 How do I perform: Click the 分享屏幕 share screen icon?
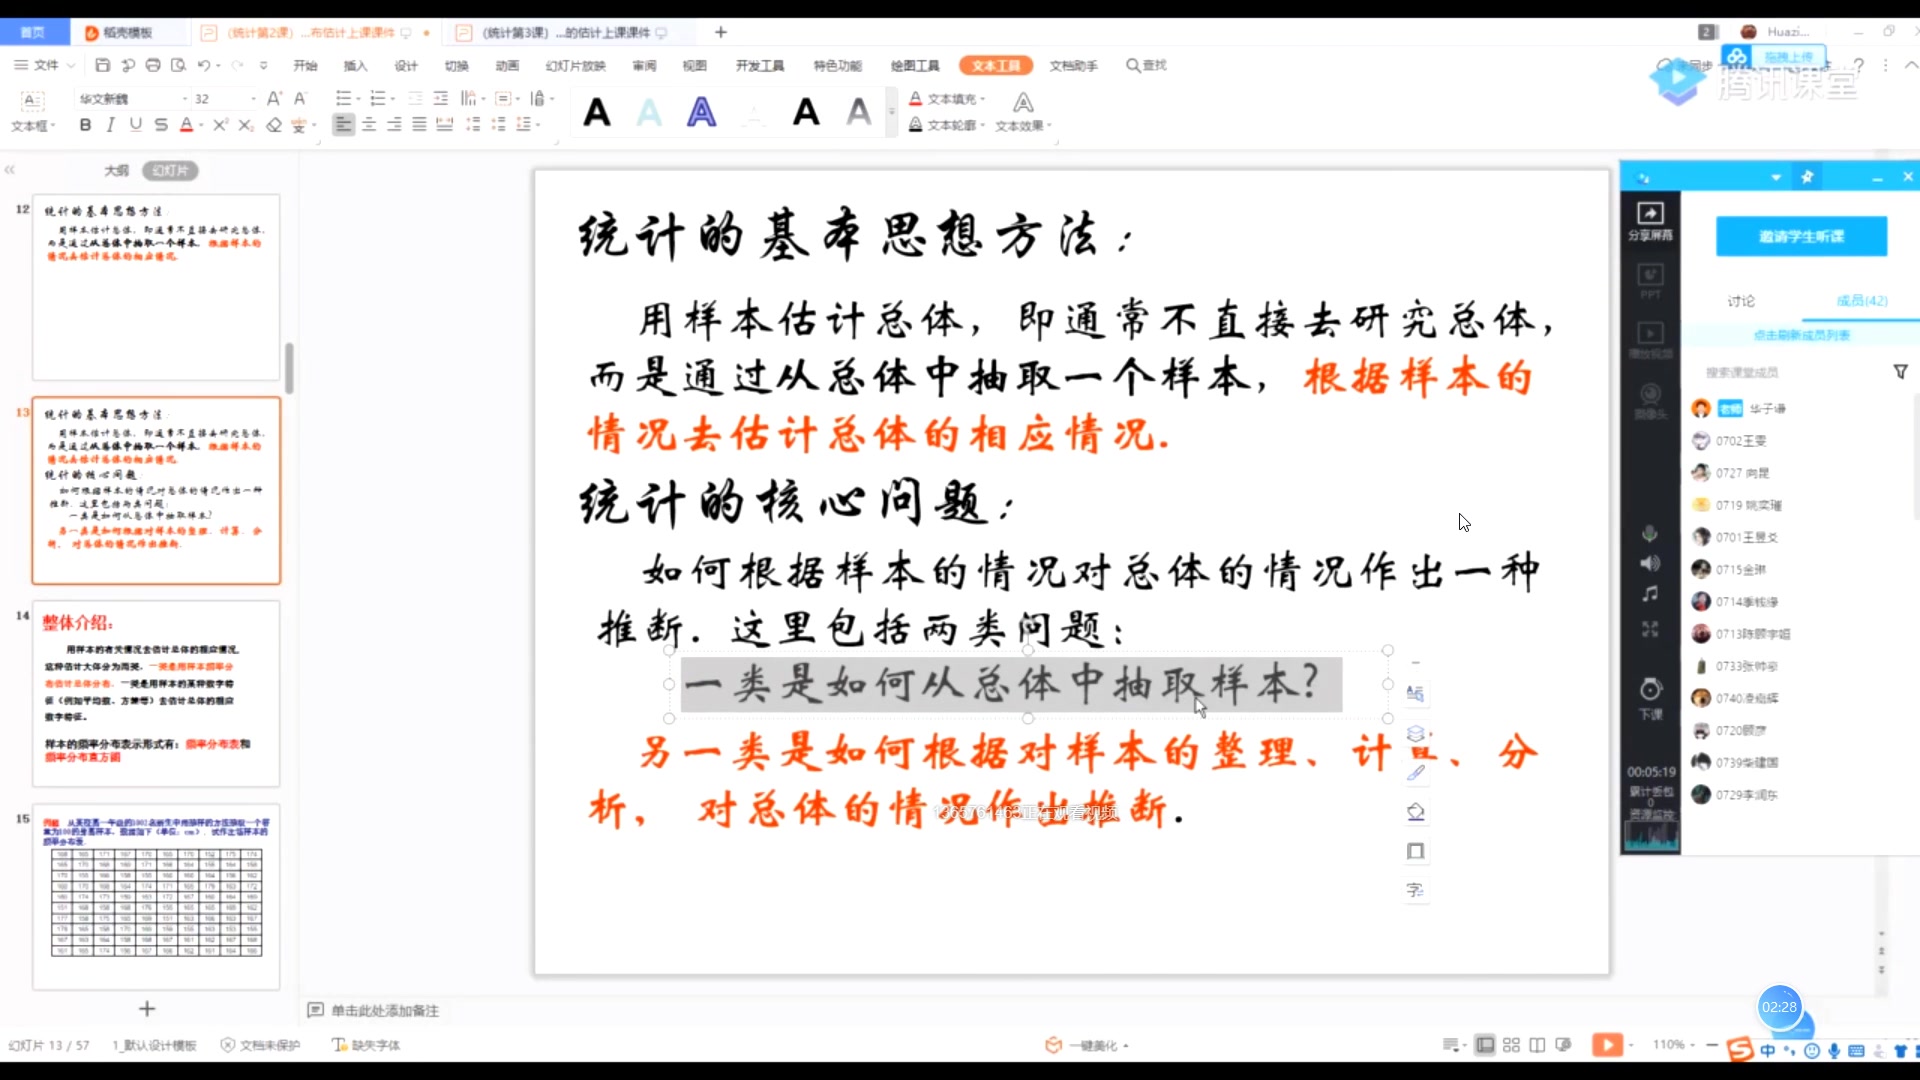pyautogui.click(x=1648, y=218)
